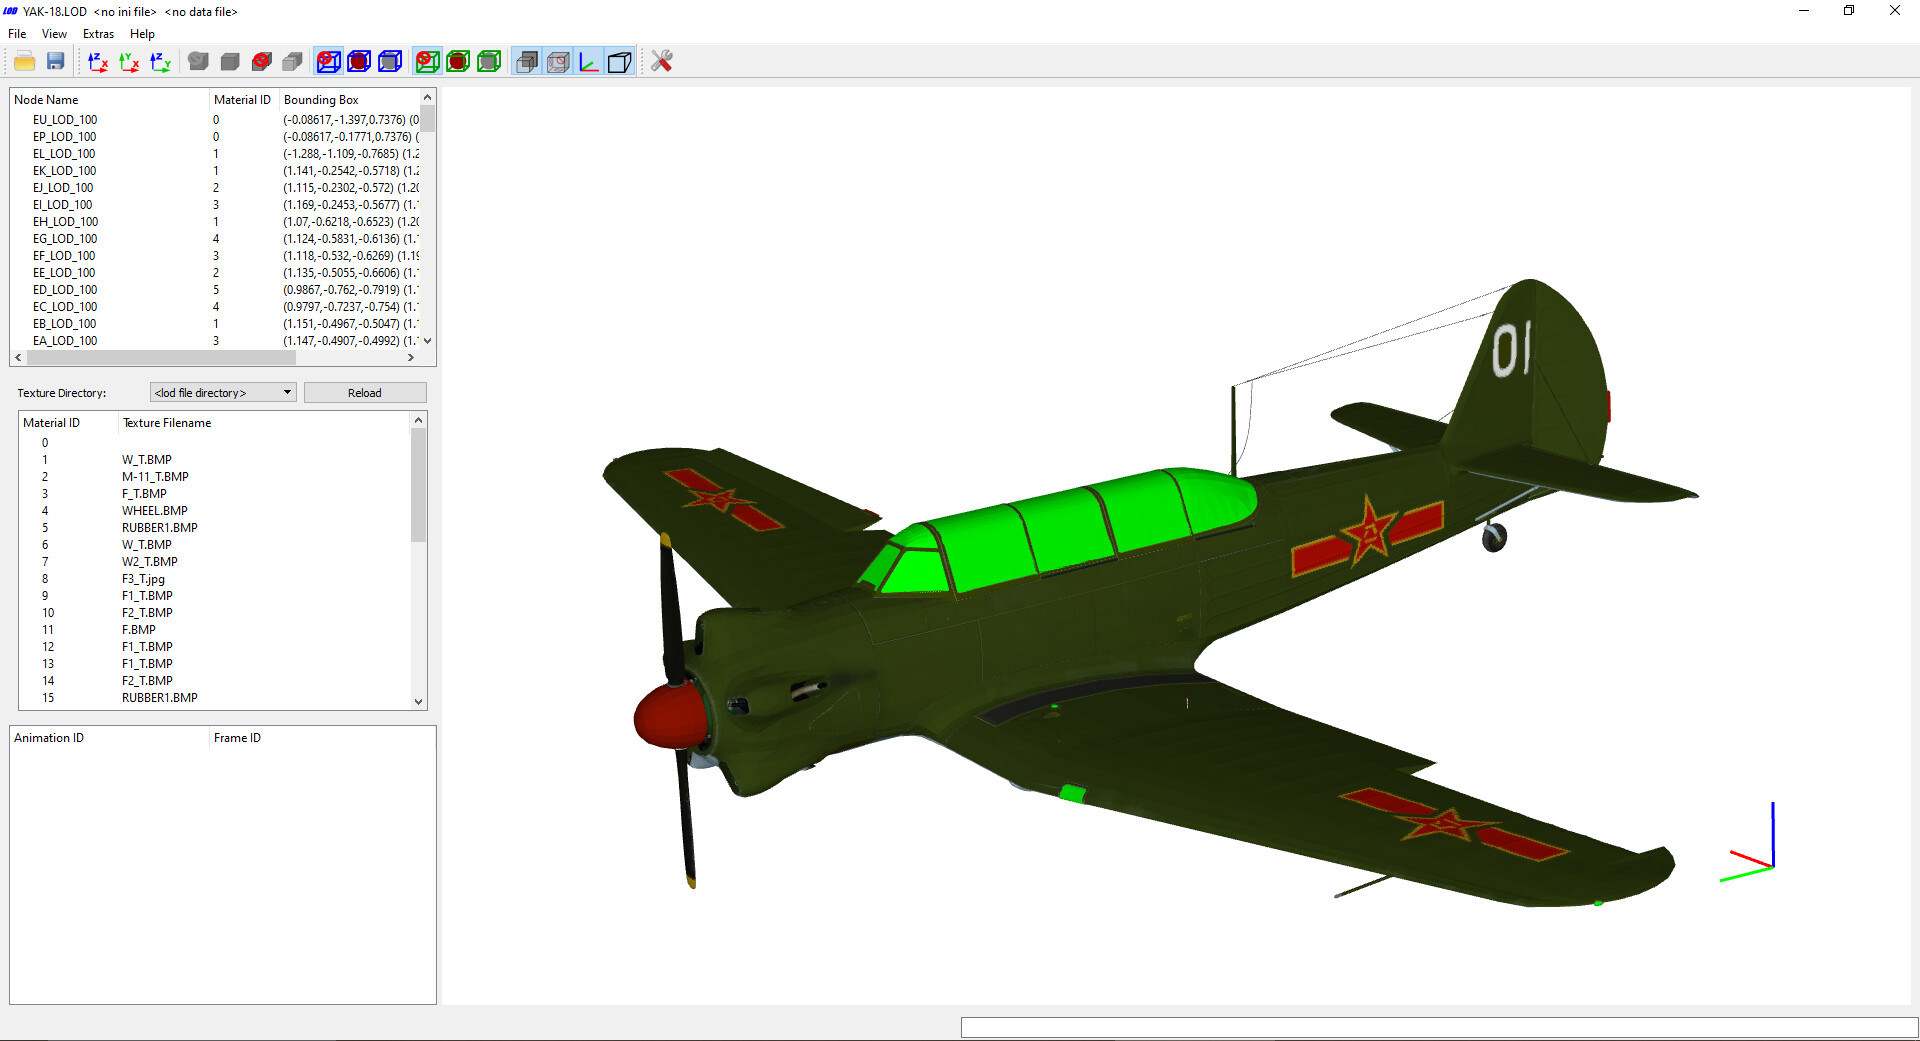Image resolution: width=1920 pixels, height=1041 pixels.
Task: Click the gray cube with red prohibition sign
Action: click(262, 62)
